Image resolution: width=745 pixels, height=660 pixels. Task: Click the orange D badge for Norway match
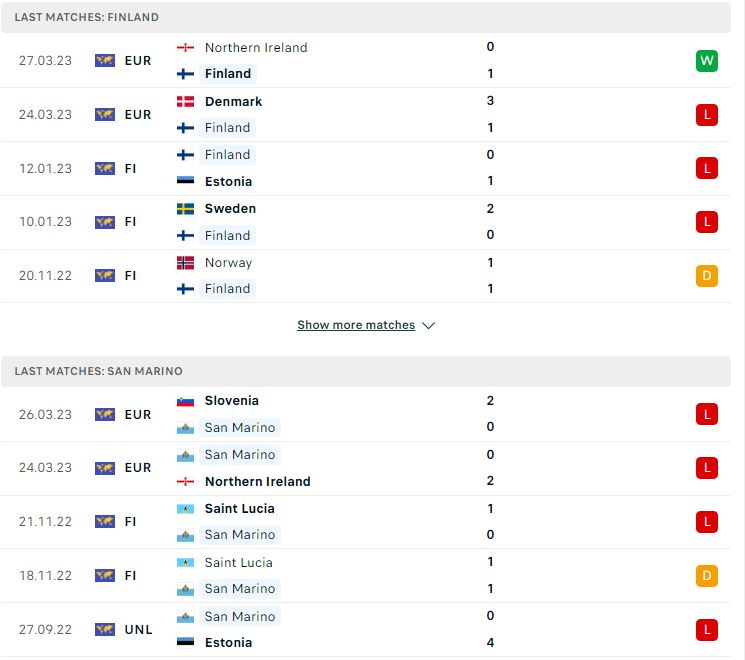point(707,276)
